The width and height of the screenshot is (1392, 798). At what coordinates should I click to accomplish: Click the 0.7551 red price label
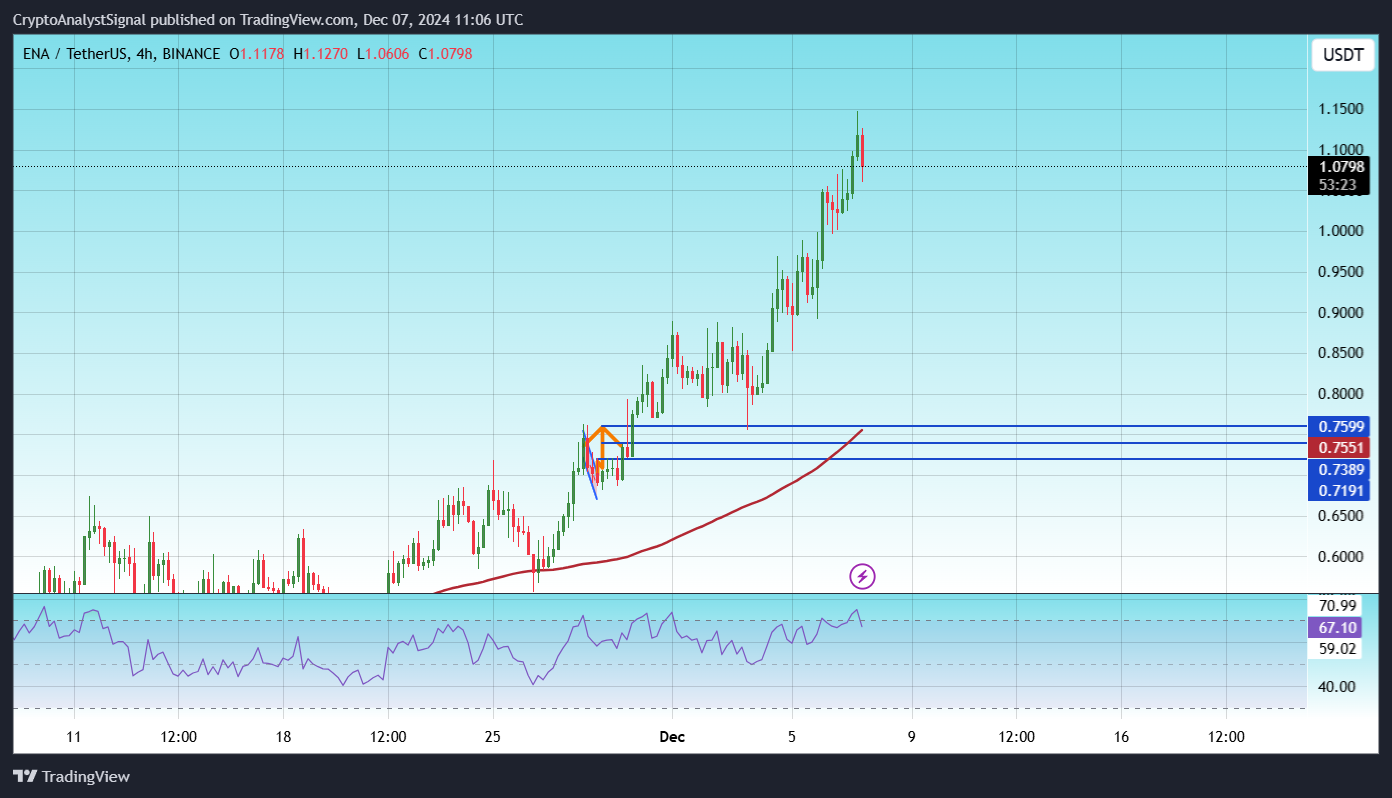pyautogui.click(x=1341, y=448)
